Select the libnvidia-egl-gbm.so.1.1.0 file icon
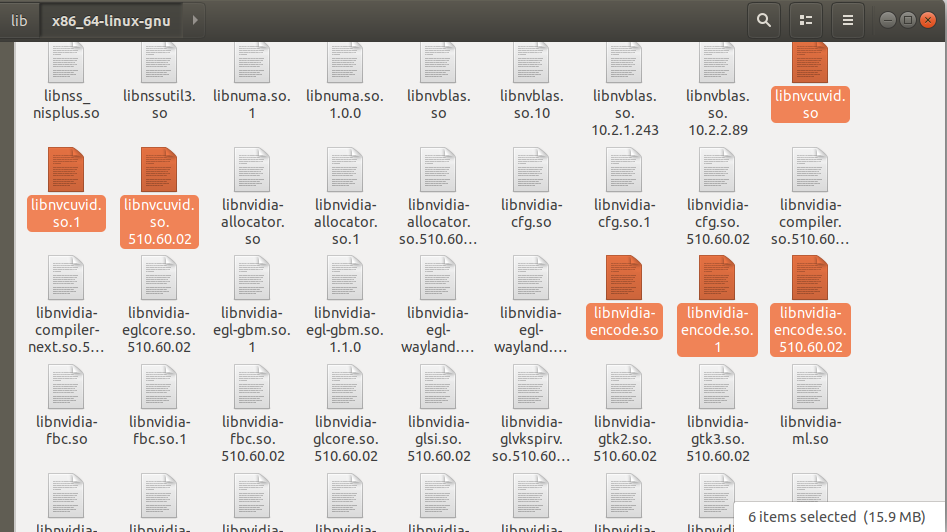This screenshot has height=532, width=947. 345,278
